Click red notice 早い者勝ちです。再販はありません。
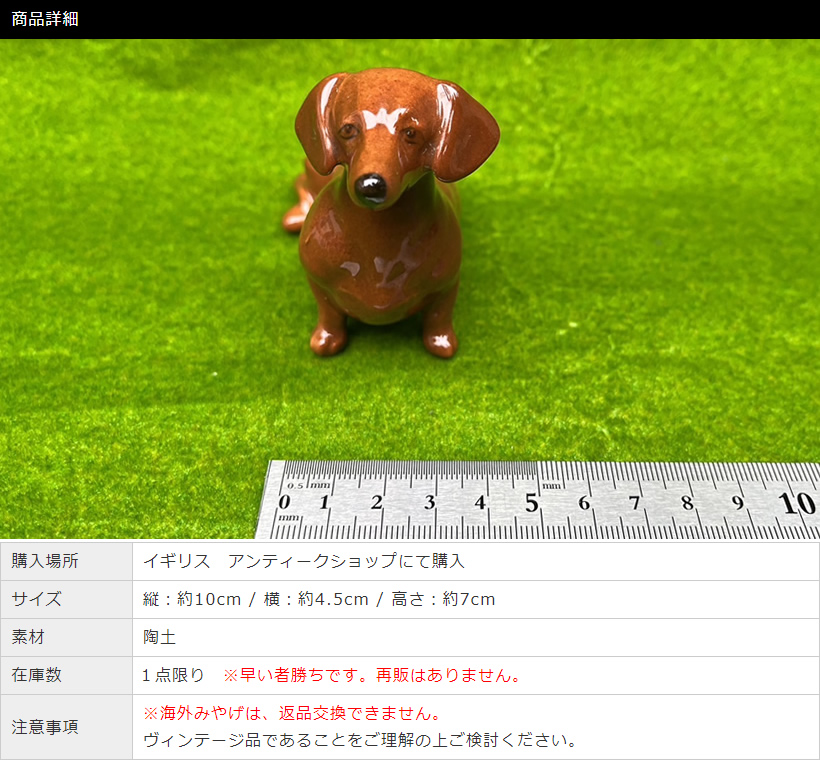The width and height of the screenshot is (820, 760). click(380, 675)
